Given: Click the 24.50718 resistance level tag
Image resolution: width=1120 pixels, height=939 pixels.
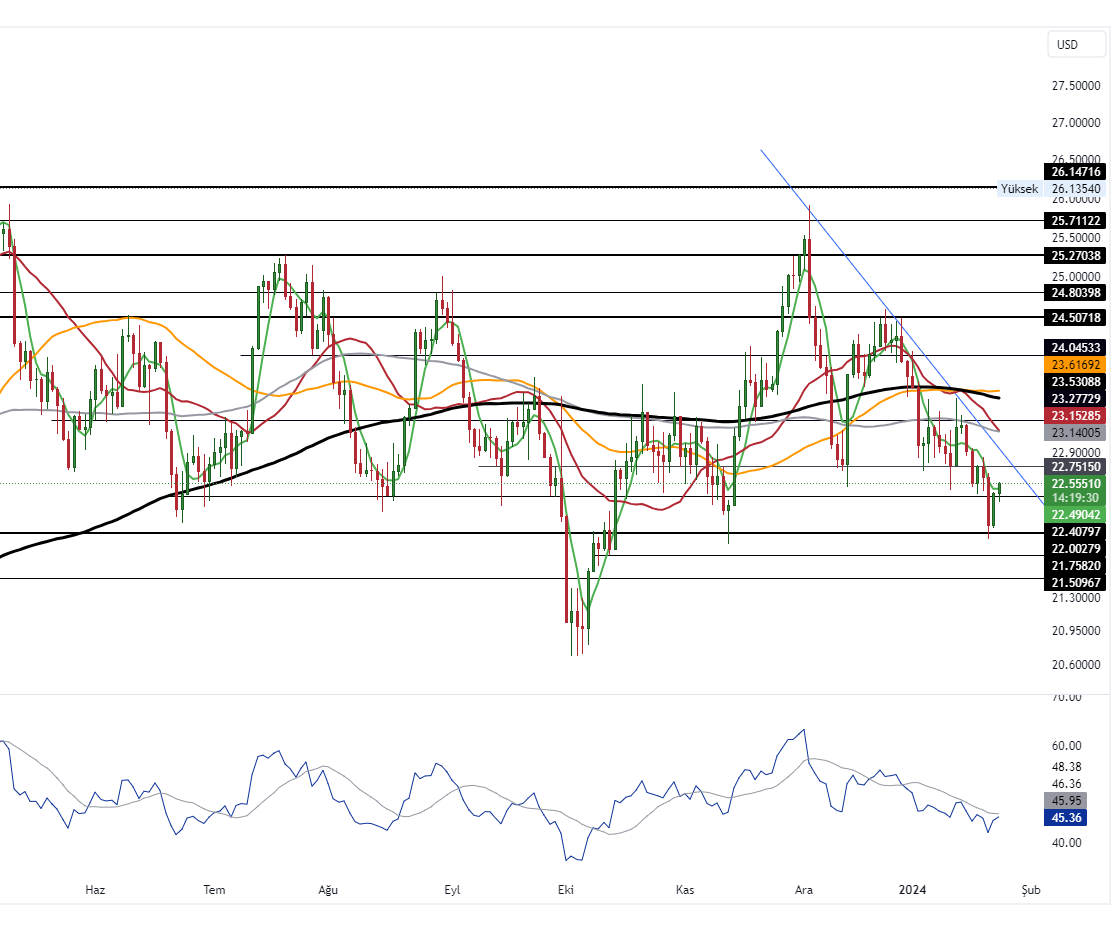Looking at the screenshot, I should pyautogui.click(x=1076, y=317).
